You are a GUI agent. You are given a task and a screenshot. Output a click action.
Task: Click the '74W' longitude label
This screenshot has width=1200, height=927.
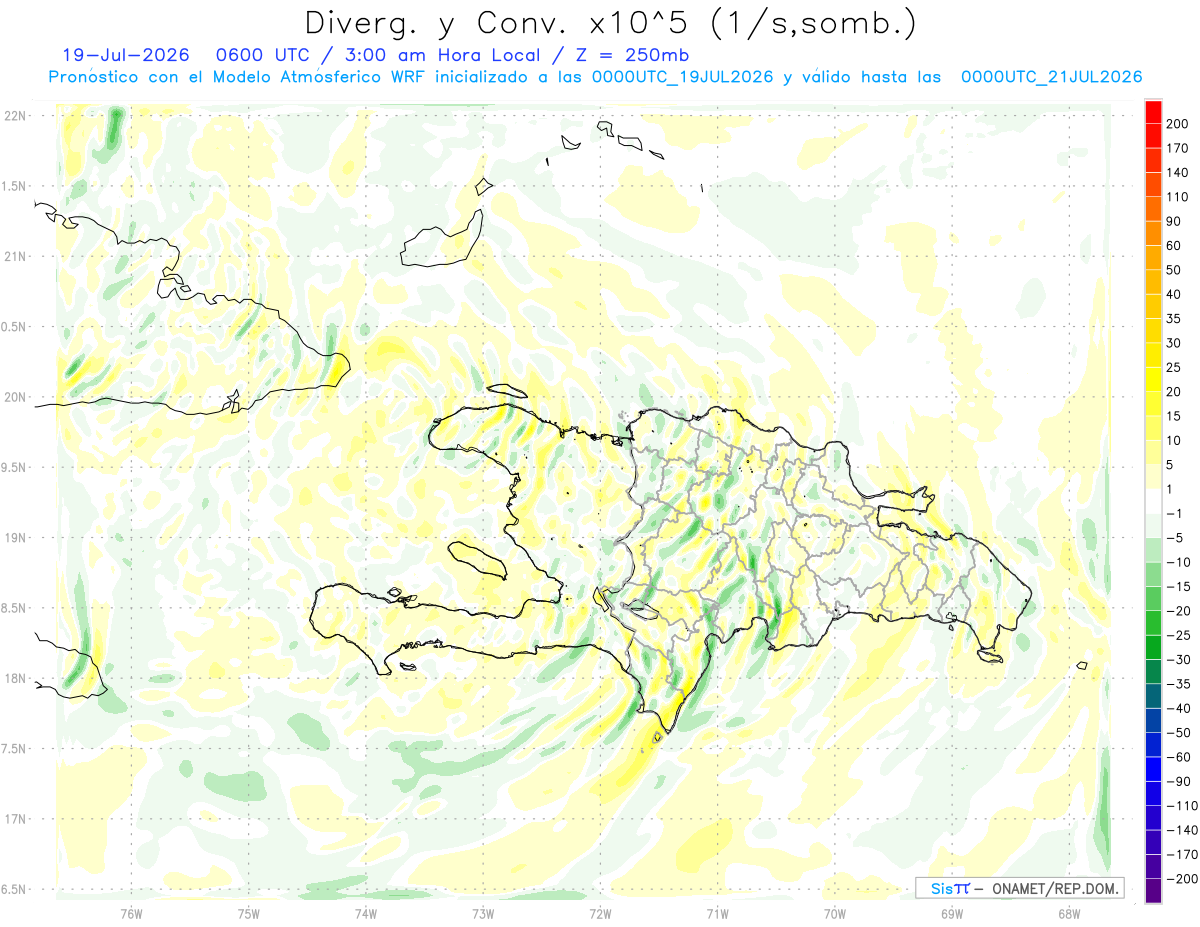(366, 913)
